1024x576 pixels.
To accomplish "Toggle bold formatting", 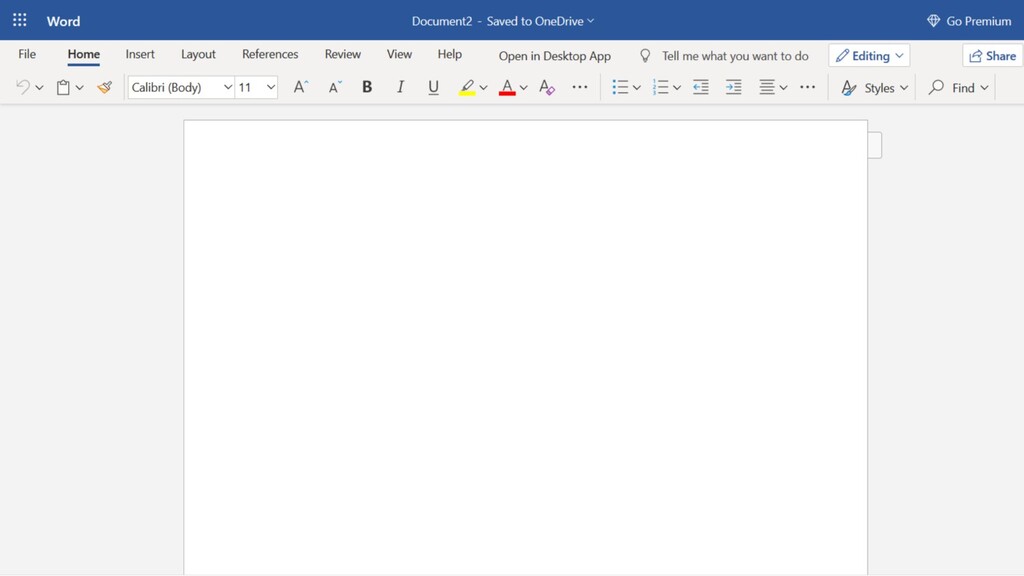I will click(x=367, y=87).
